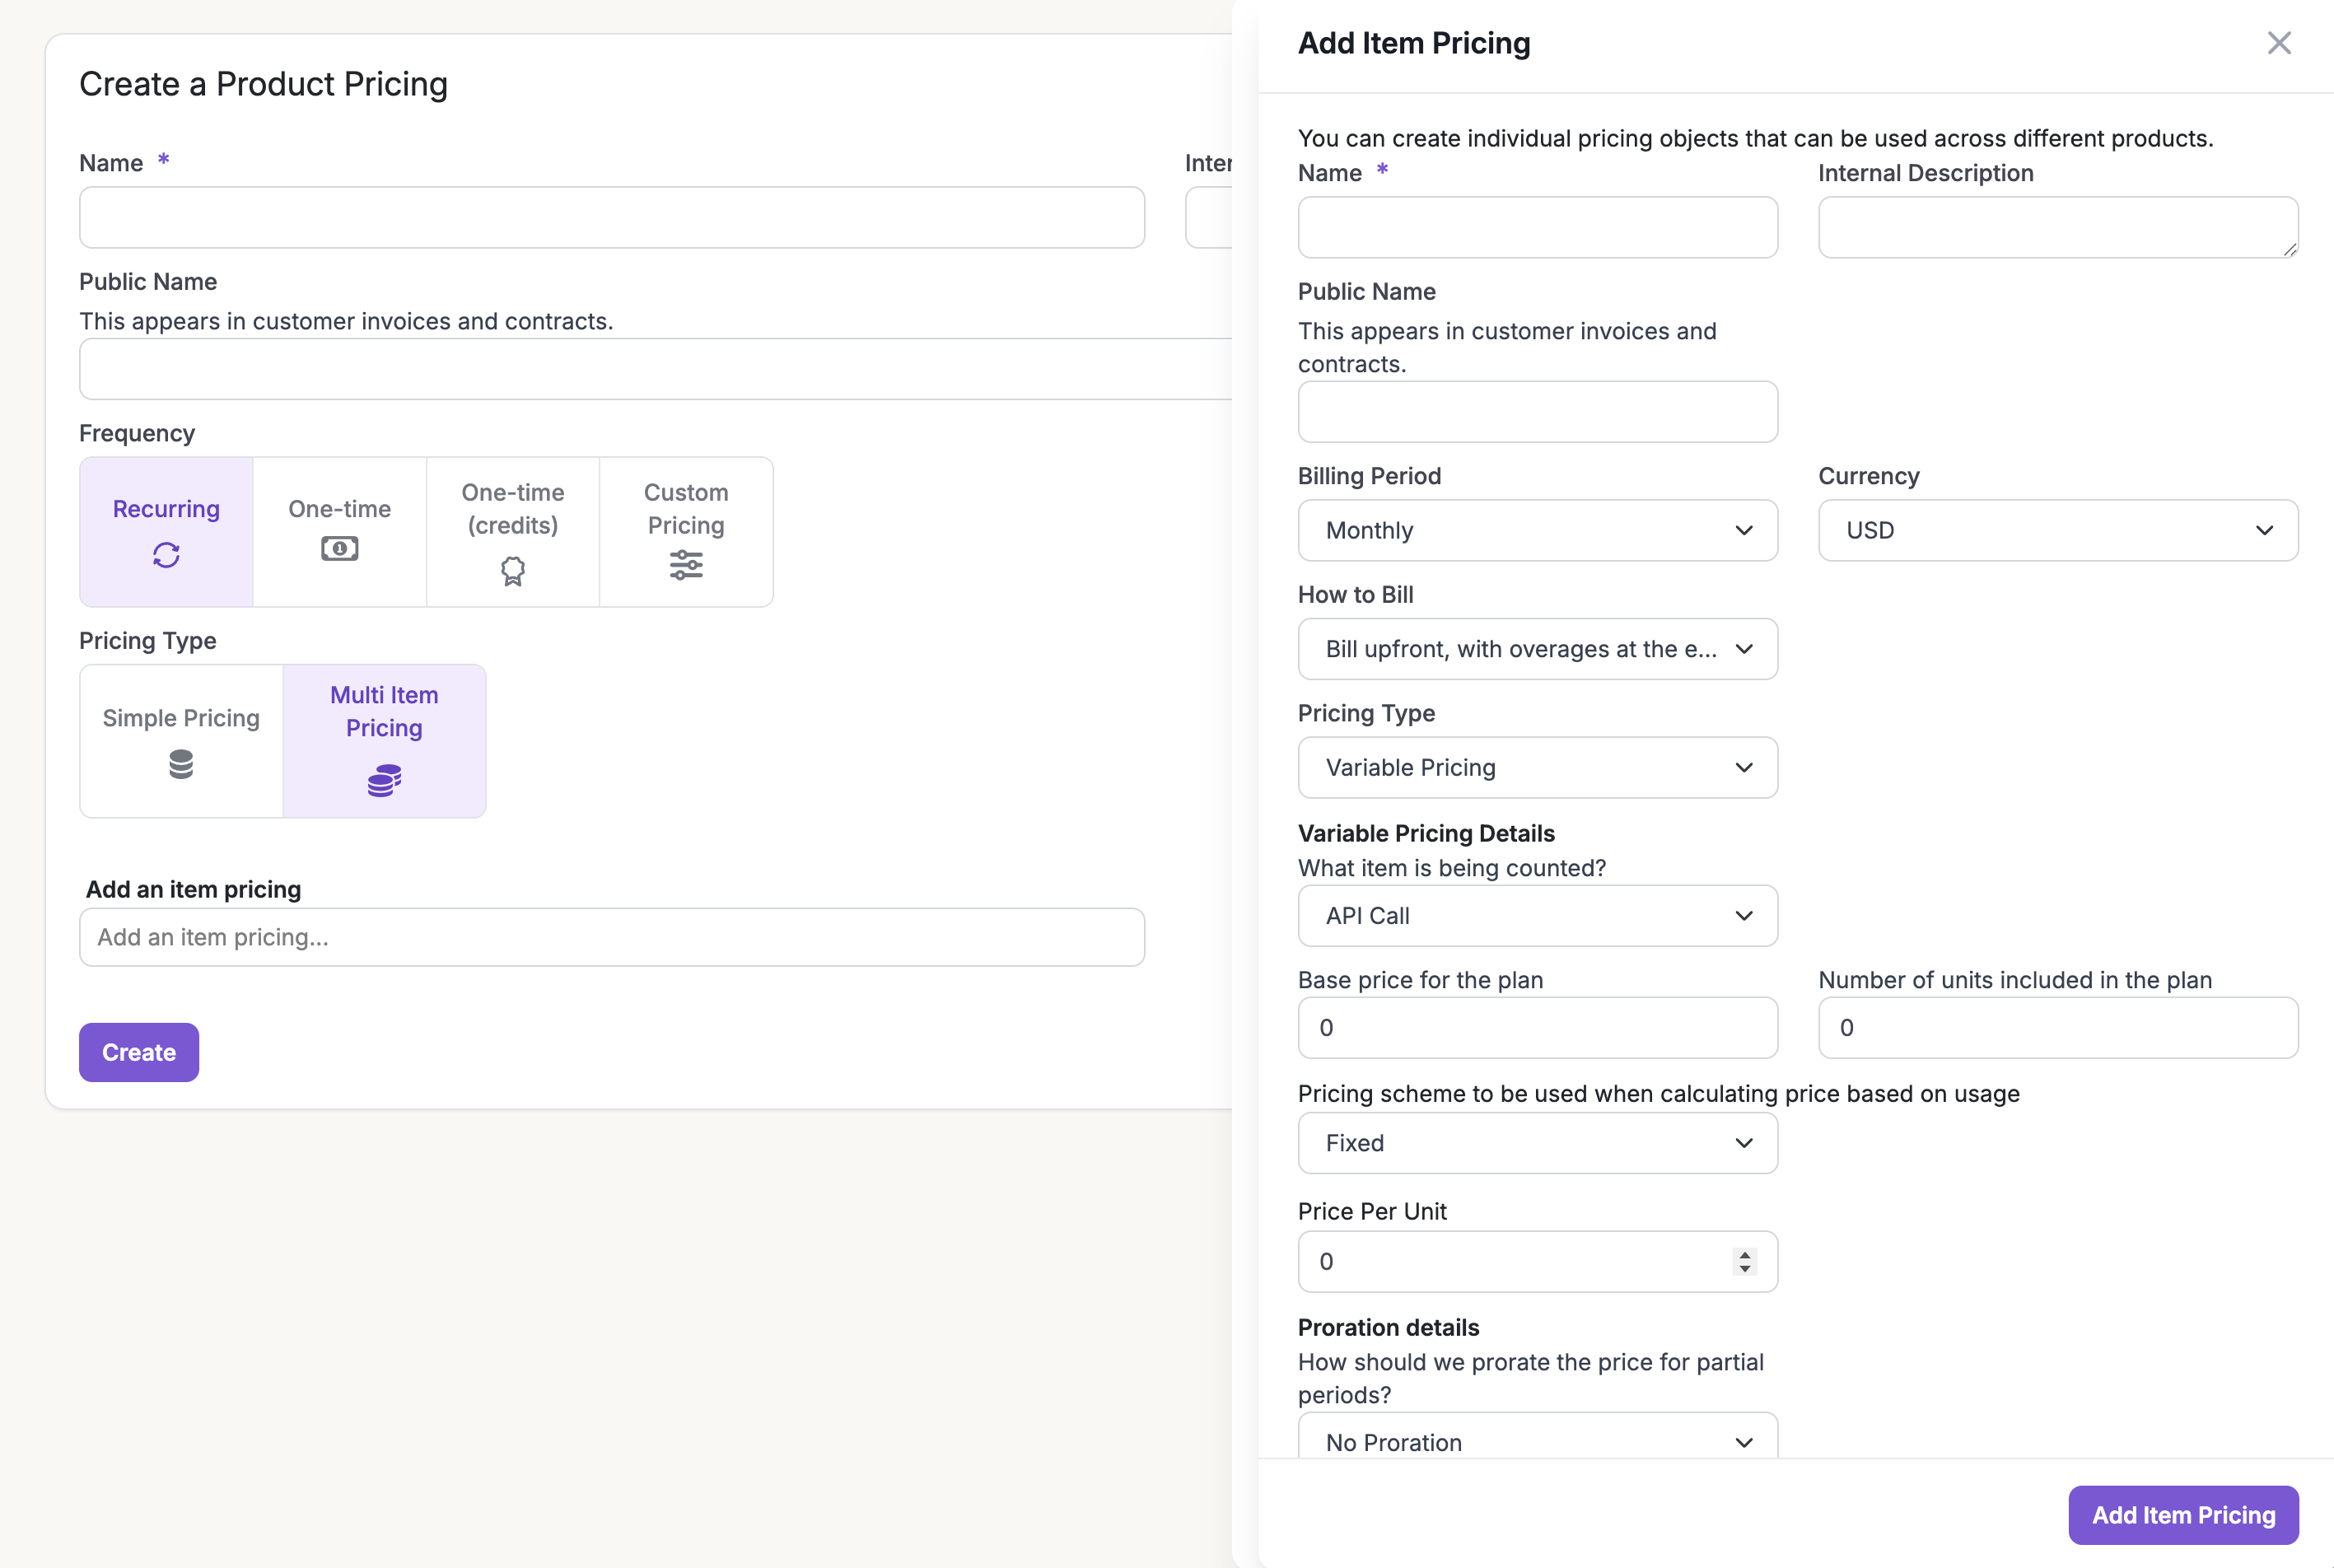This screenshot has width=2334, height=1568.
Task: Open the Variable Pricing type dropdown
Action: coord(1536,767)
